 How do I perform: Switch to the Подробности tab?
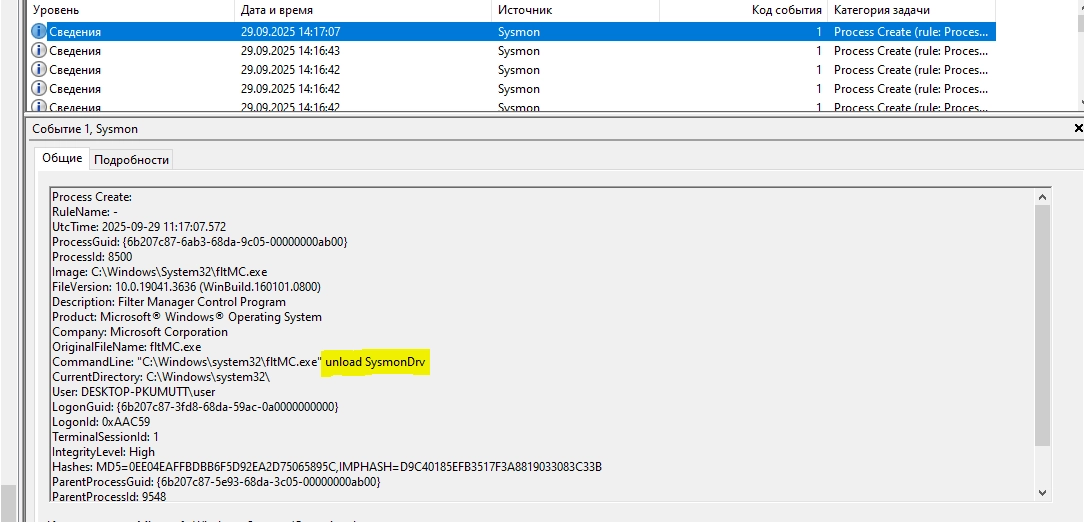point(131,160)
